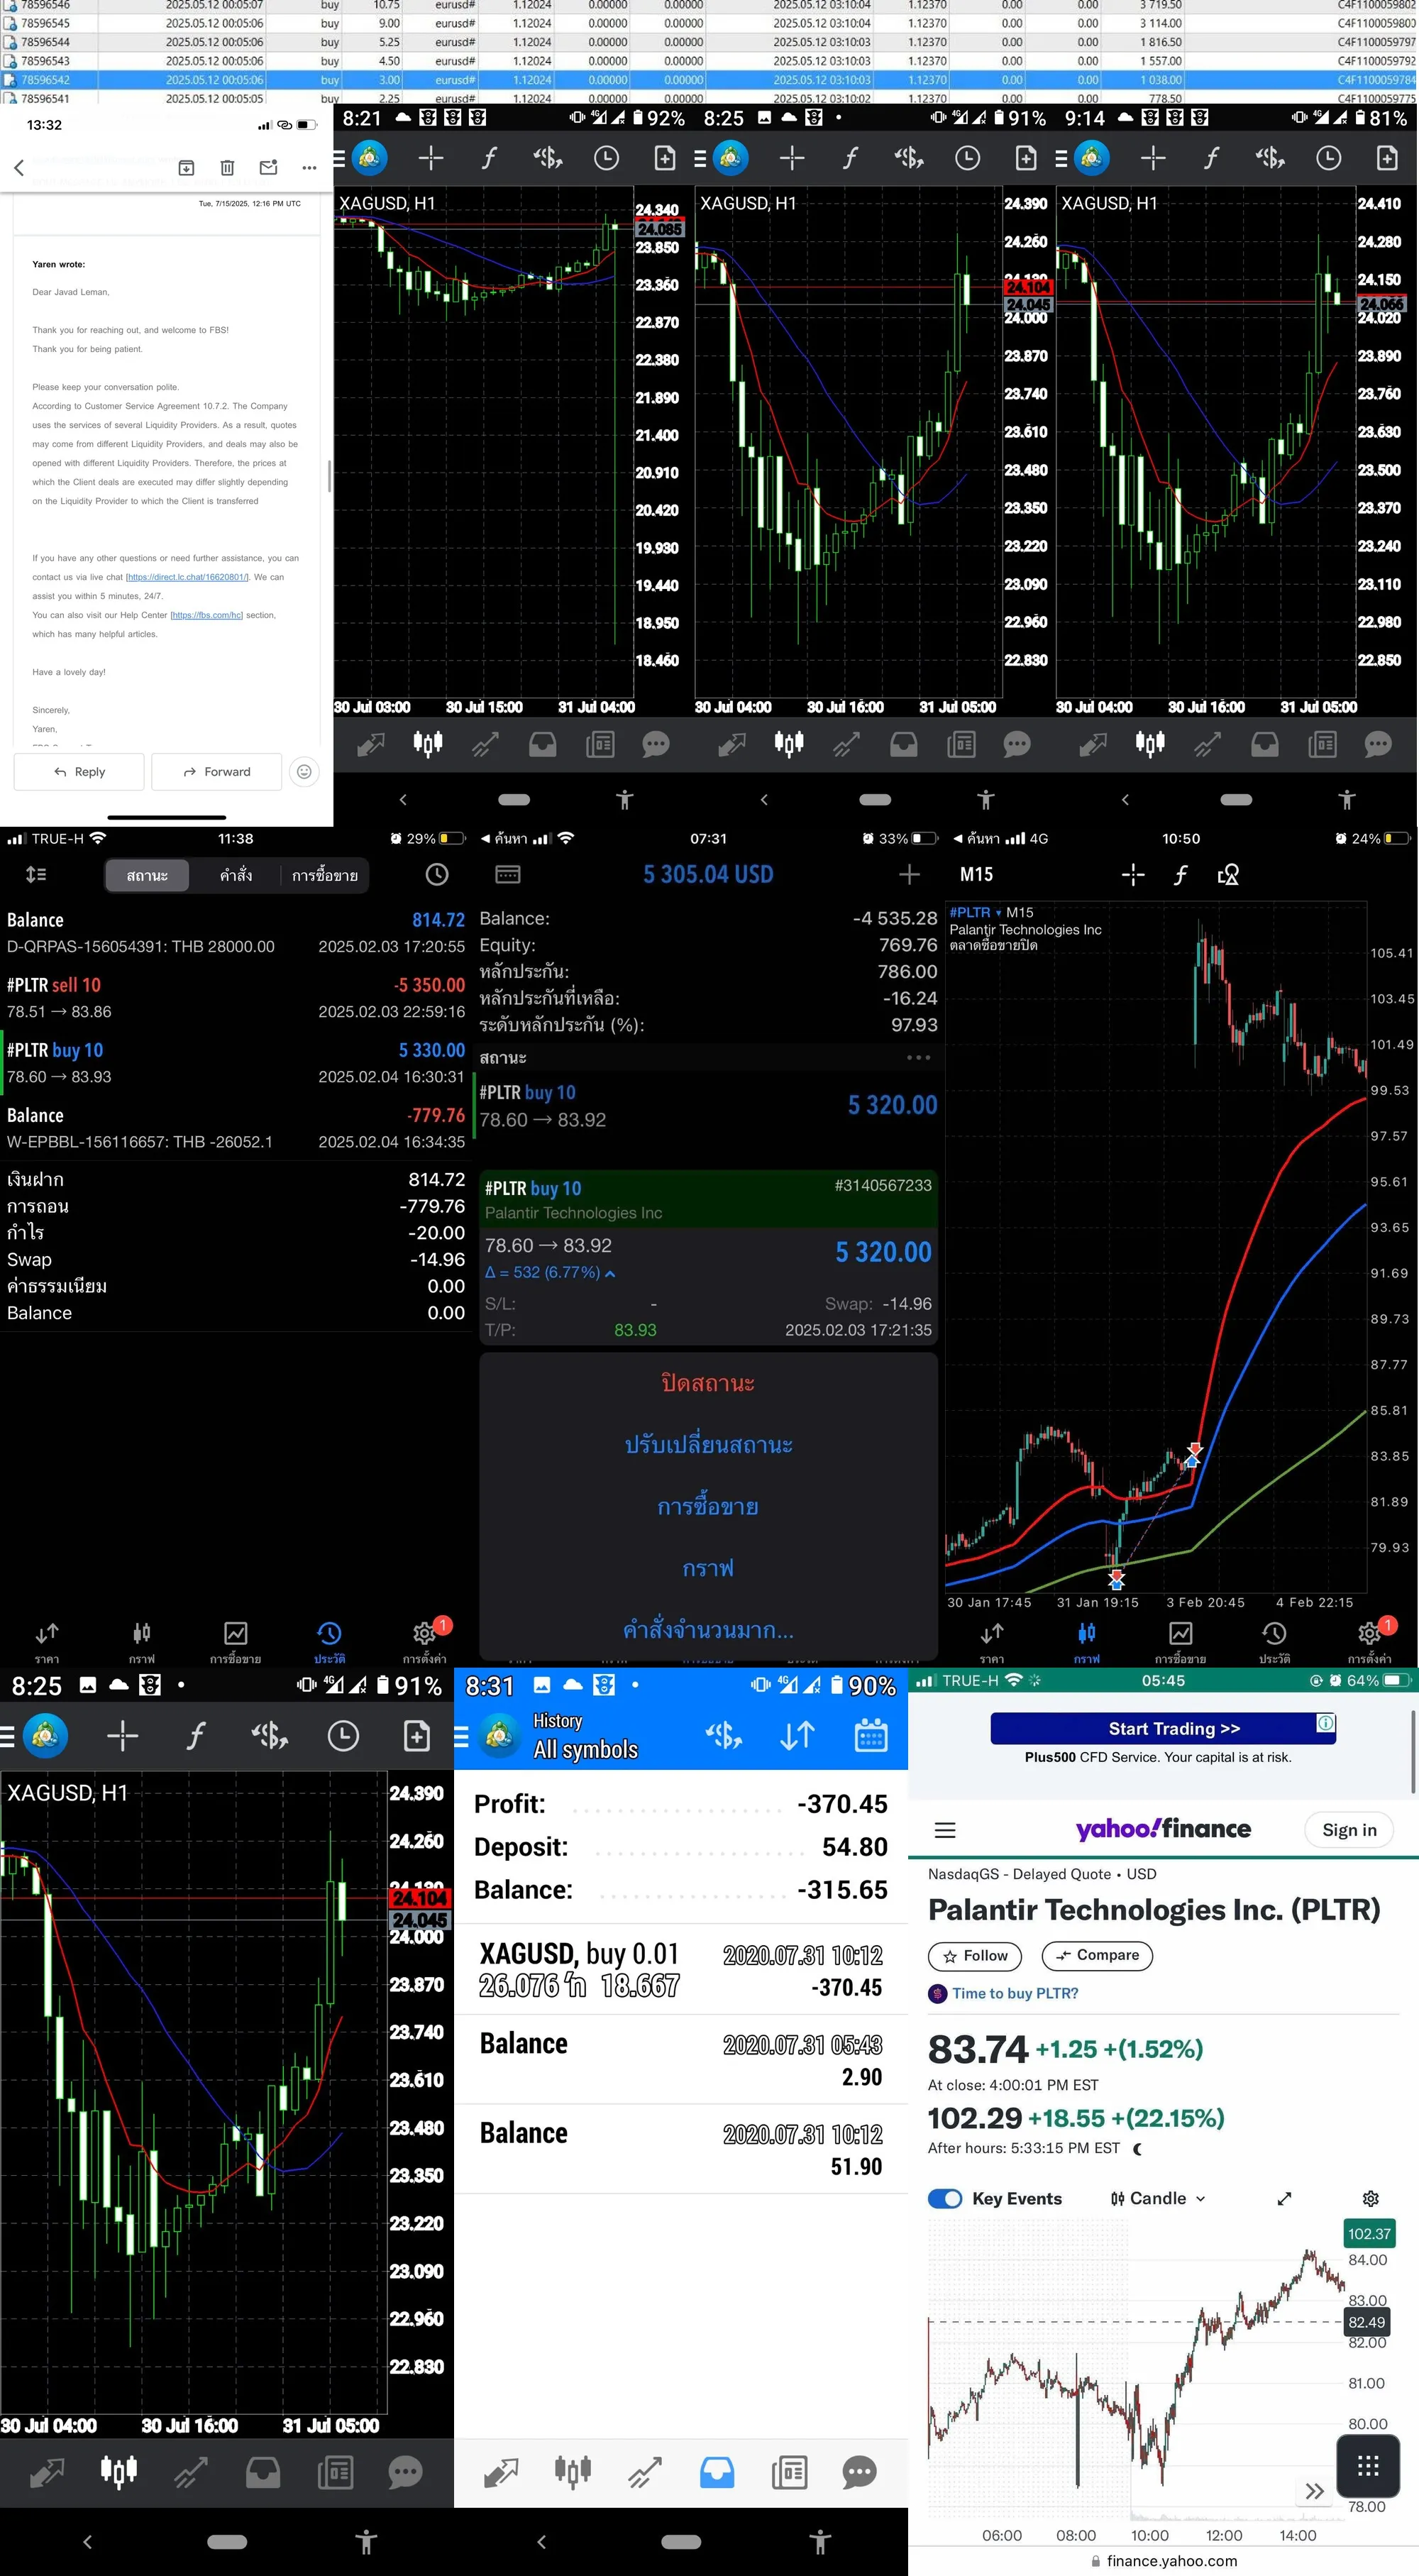Open the Candle chart type dropdown
This screenshot has height=2576, width=1419.
pos(1158,2199)
